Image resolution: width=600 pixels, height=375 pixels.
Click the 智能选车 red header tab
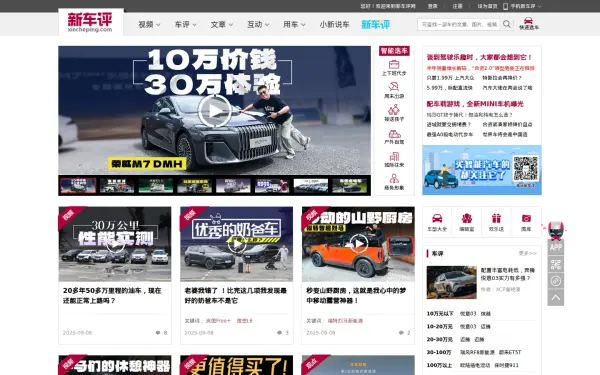pos(394,51)
